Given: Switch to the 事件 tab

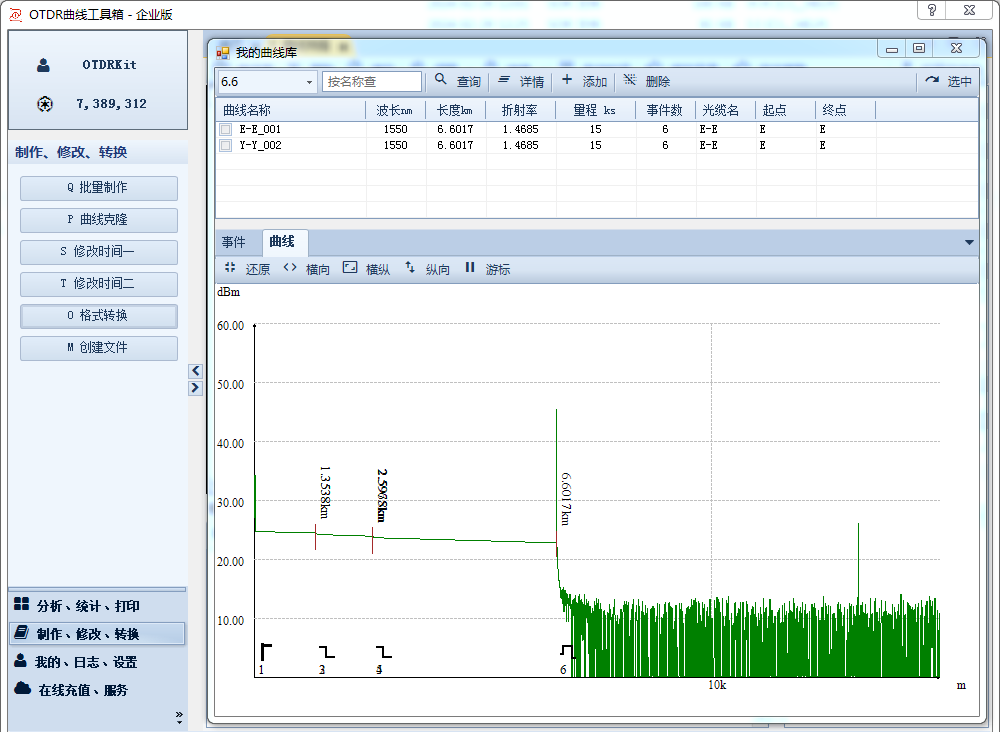Looking at the screenshot, I should click(234, 242).
